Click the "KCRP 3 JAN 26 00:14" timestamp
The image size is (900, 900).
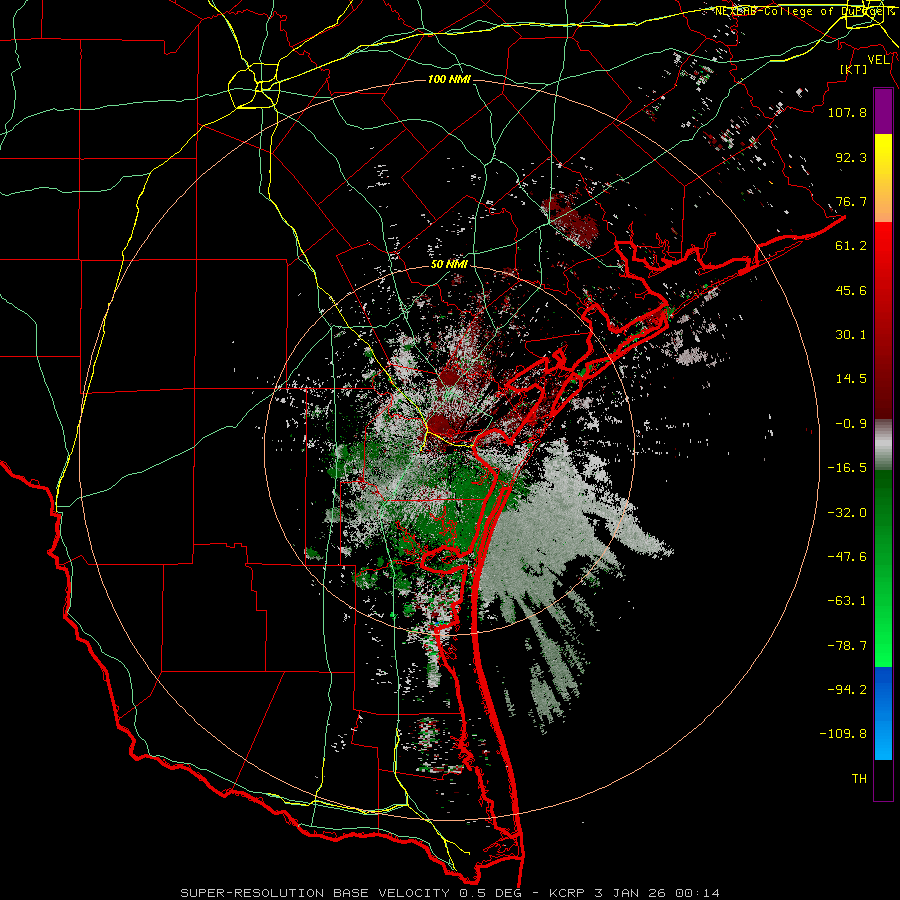(x=634, y=893)
